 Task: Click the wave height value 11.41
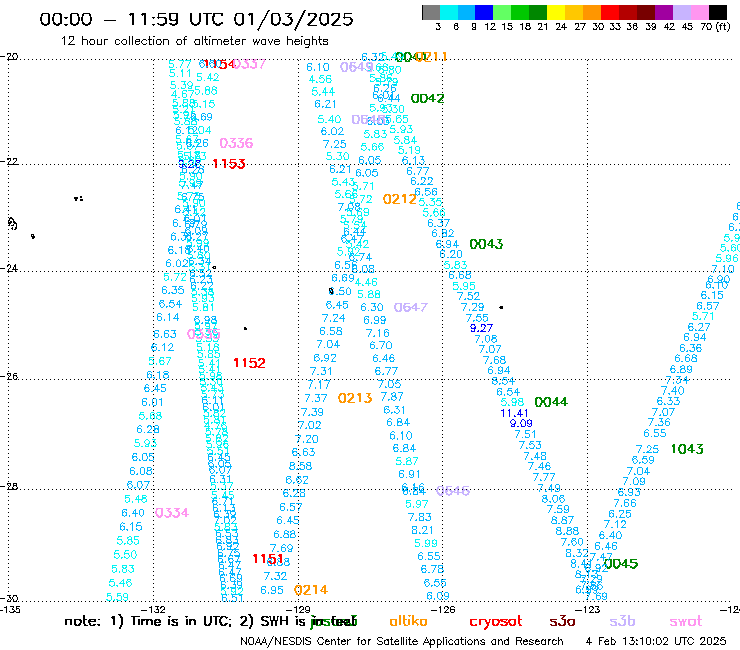pyautogui.click(x=514, y=414)
